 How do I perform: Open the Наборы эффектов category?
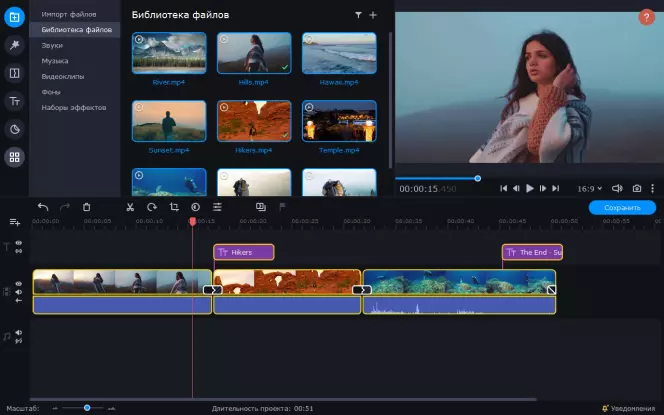[x=73, y=107]
